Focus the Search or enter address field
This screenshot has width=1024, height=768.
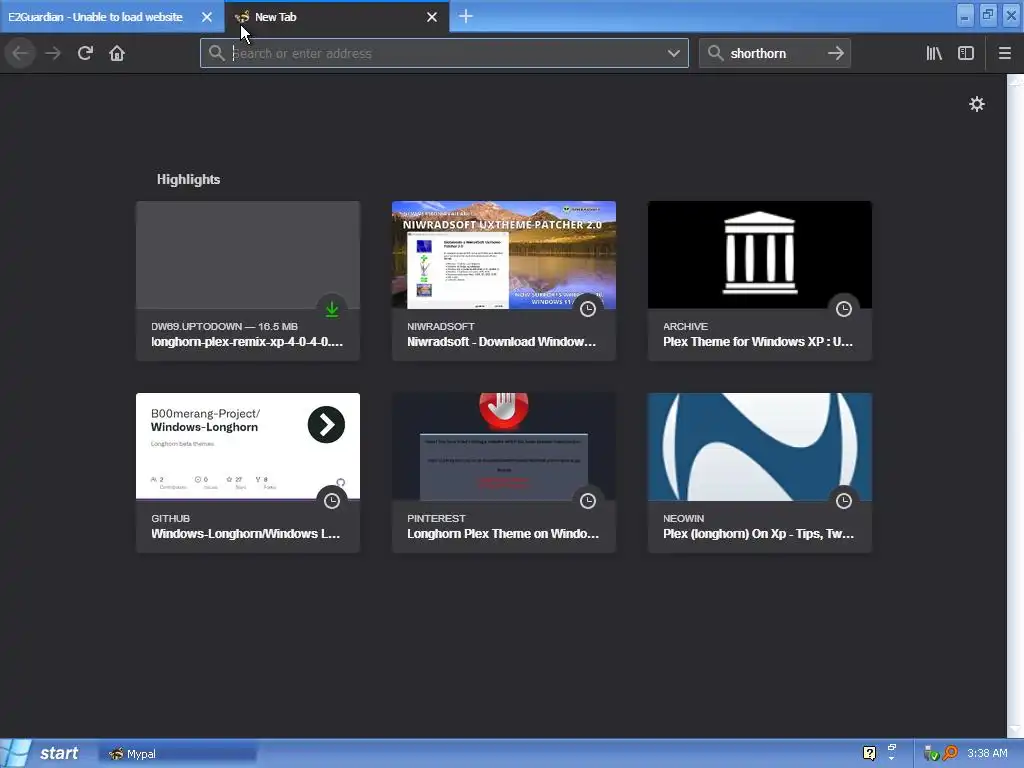click(x=444, y=53)
